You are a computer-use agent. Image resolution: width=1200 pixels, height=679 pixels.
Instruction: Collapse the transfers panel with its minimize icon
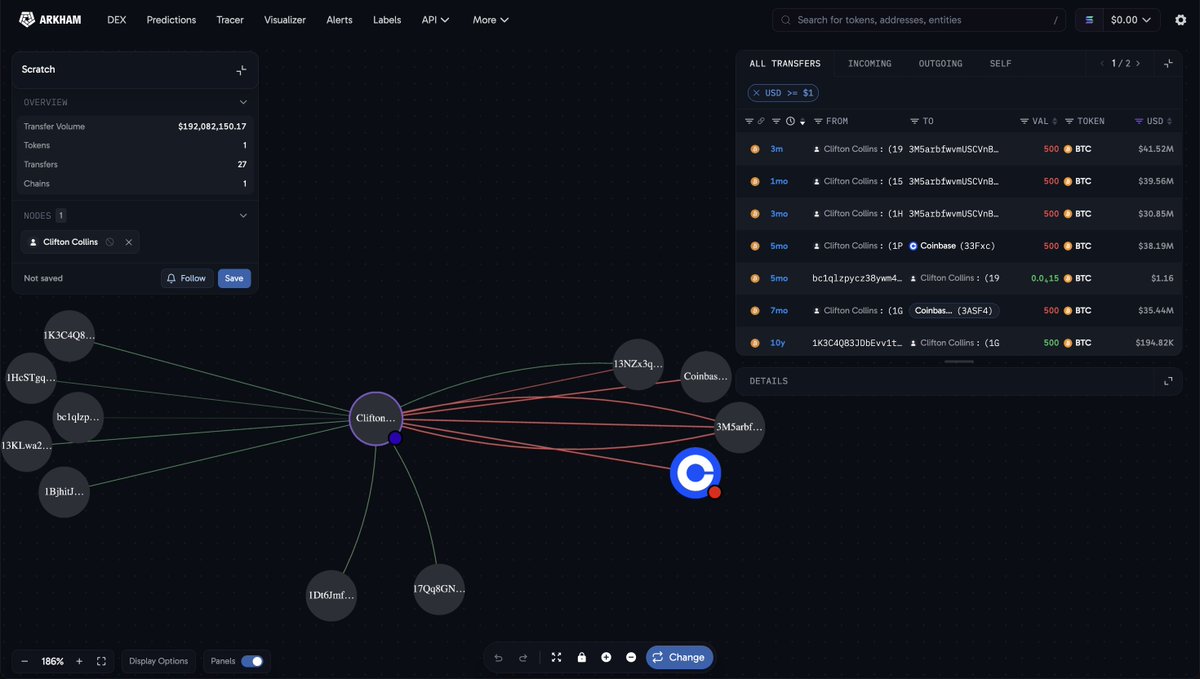click(1168, 63)
